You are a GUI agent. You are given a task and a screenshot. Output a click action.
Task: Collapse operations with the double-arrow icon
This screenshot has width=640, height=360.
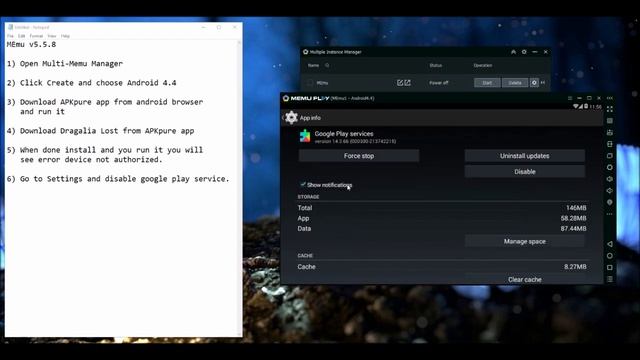pos(543,83)
